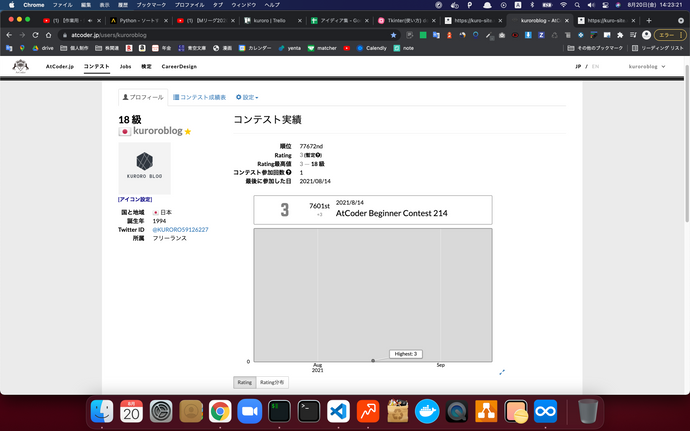Click AtCoder Beginner Contest 214 in graph header

[392, 213]
